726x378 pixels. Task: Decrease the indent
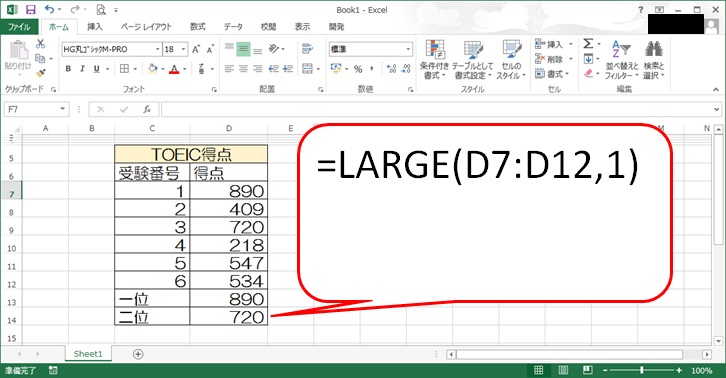coord(274,69)
